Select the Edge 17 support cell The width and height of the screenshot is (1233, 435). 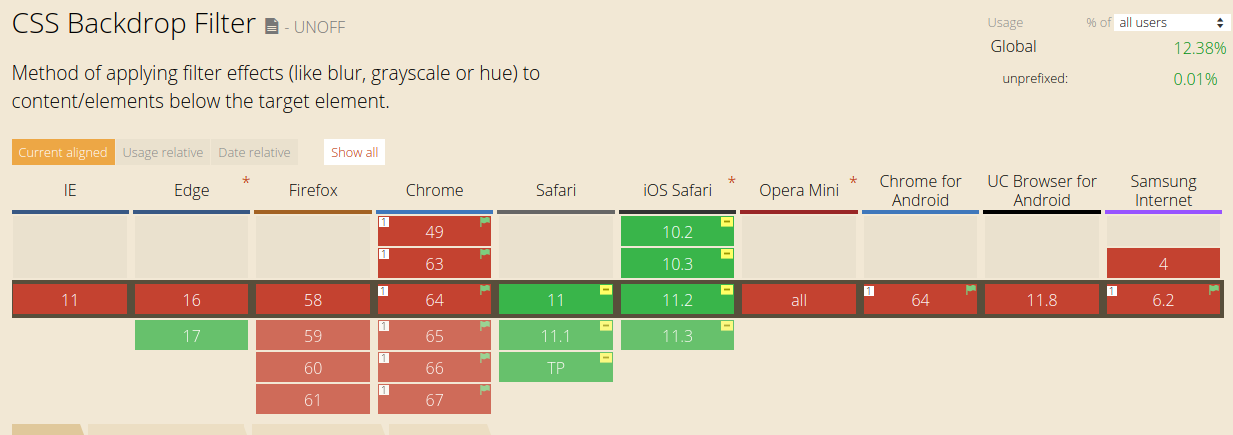click(191, 335)
